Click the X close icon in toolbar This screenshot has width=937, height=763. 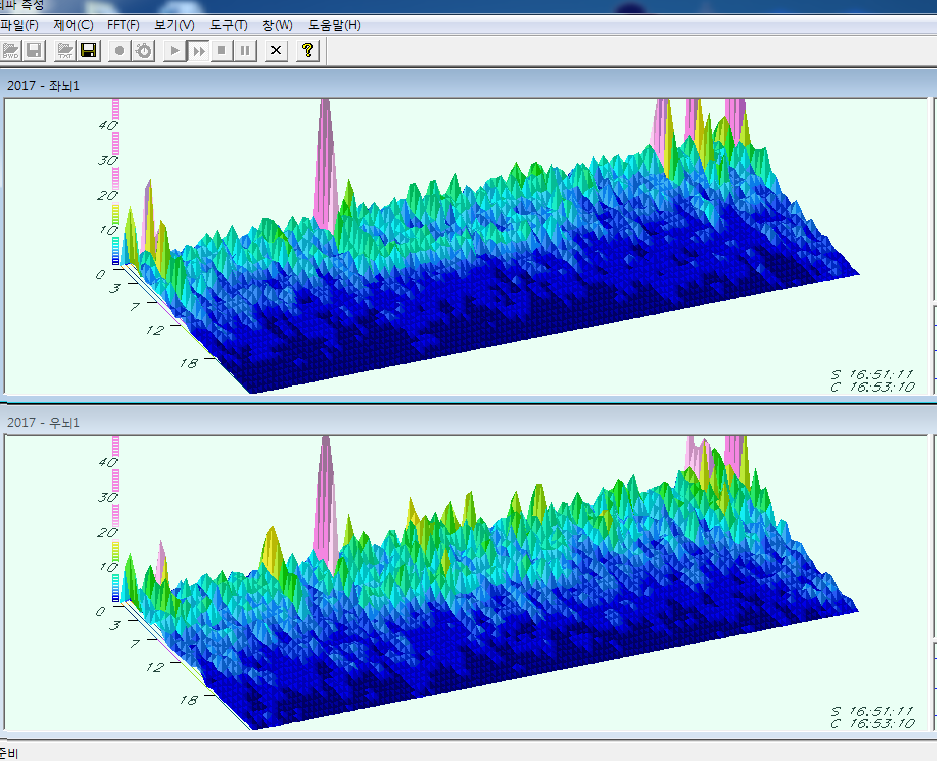(x=276, y=50)
